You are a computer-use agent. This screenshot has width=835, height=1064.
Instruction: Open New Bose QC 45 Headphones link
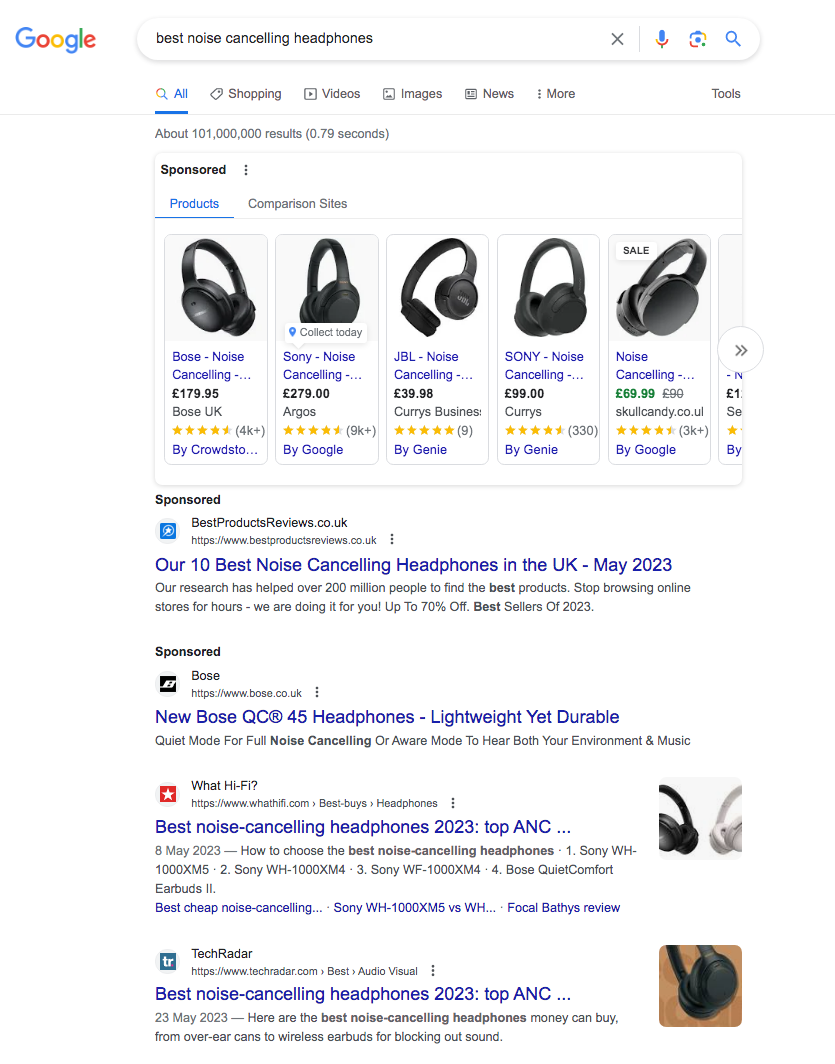(387, 717)
